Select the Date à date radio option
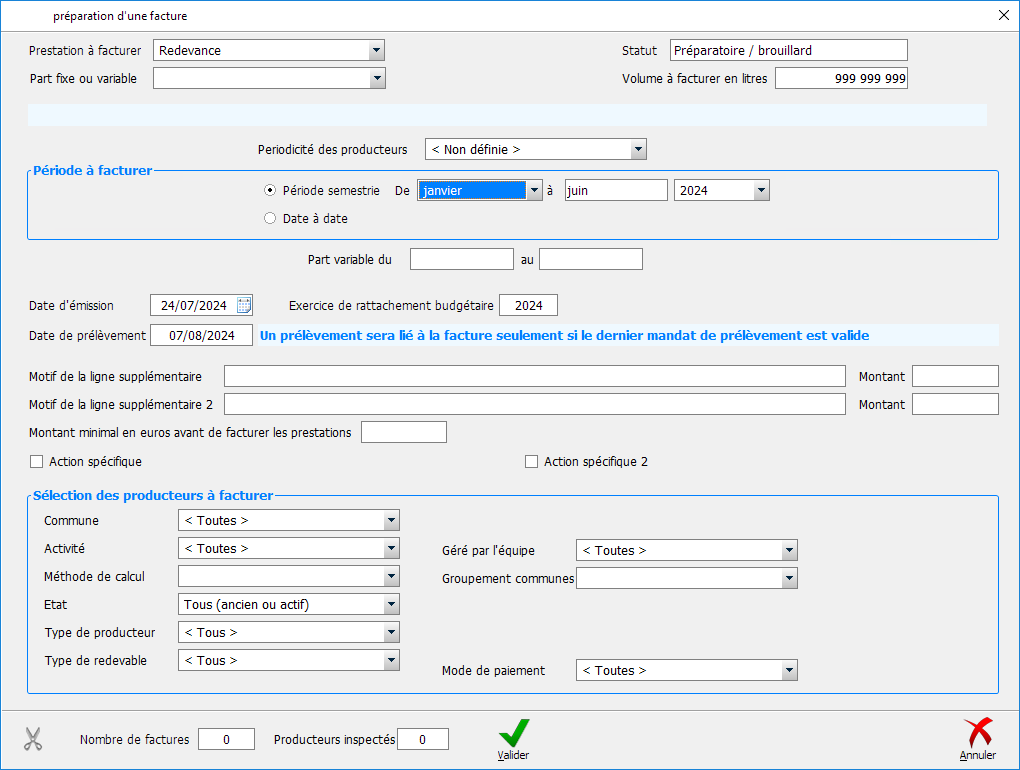 pyautogui.click(x=270, y=218)
